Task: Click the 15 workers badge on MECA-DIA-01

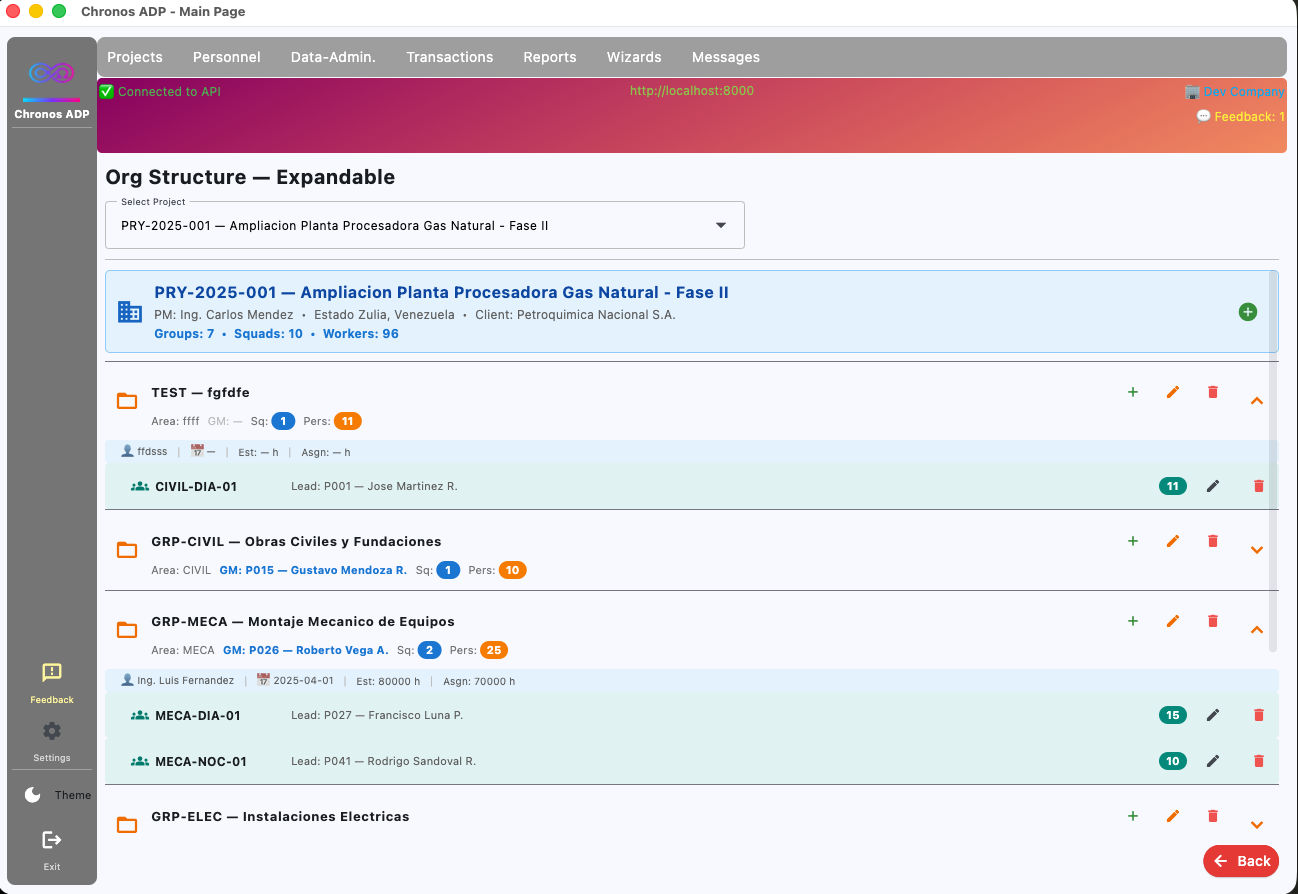Action: [x=1173, y=715]
